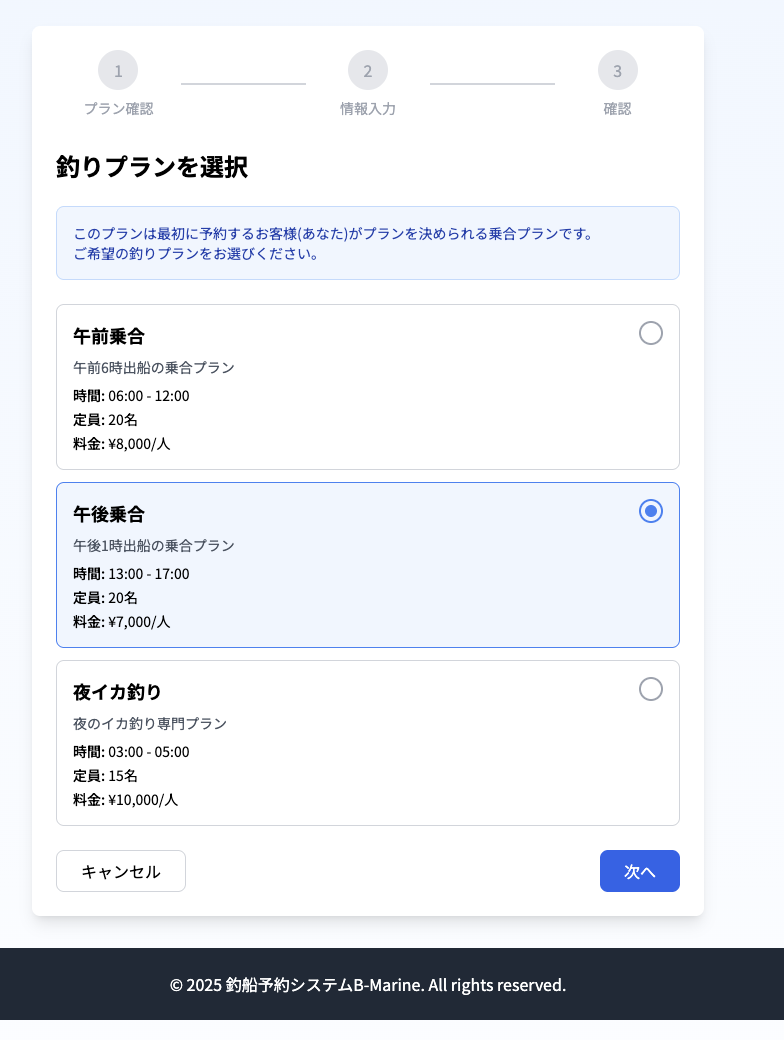Click the キャンセル button
Image resolution: width=784 pixels, height=1040 pixels.
pos(120,871)
